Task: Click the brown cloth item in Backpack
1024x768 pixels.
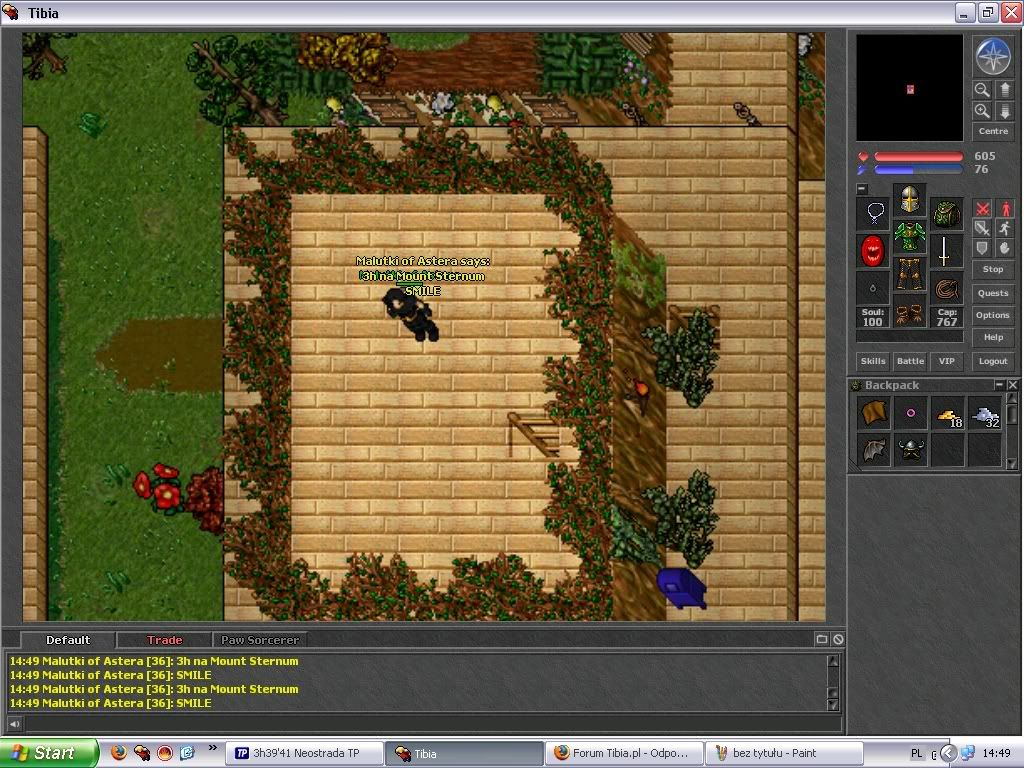Action: 874,413
